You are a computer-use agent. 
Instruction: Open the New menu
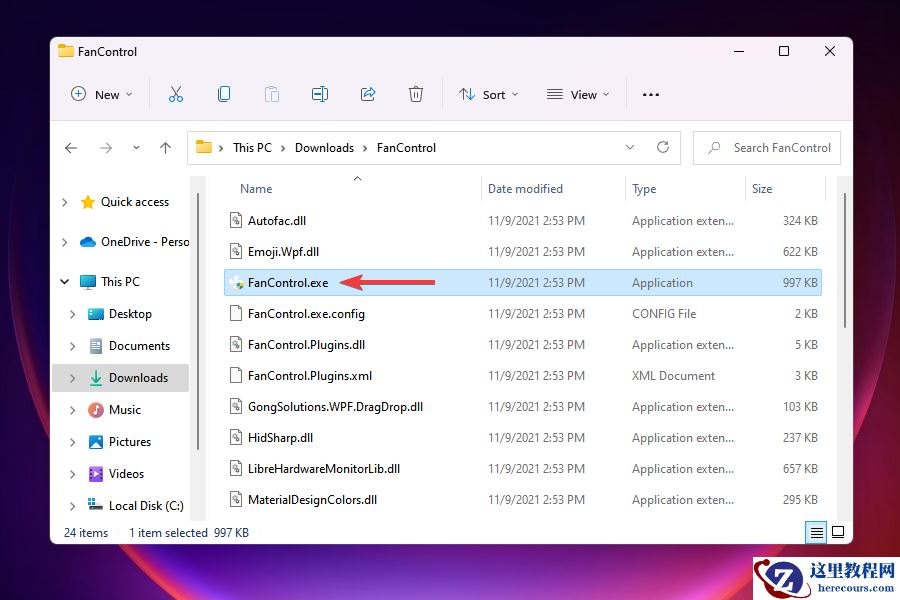101,94
